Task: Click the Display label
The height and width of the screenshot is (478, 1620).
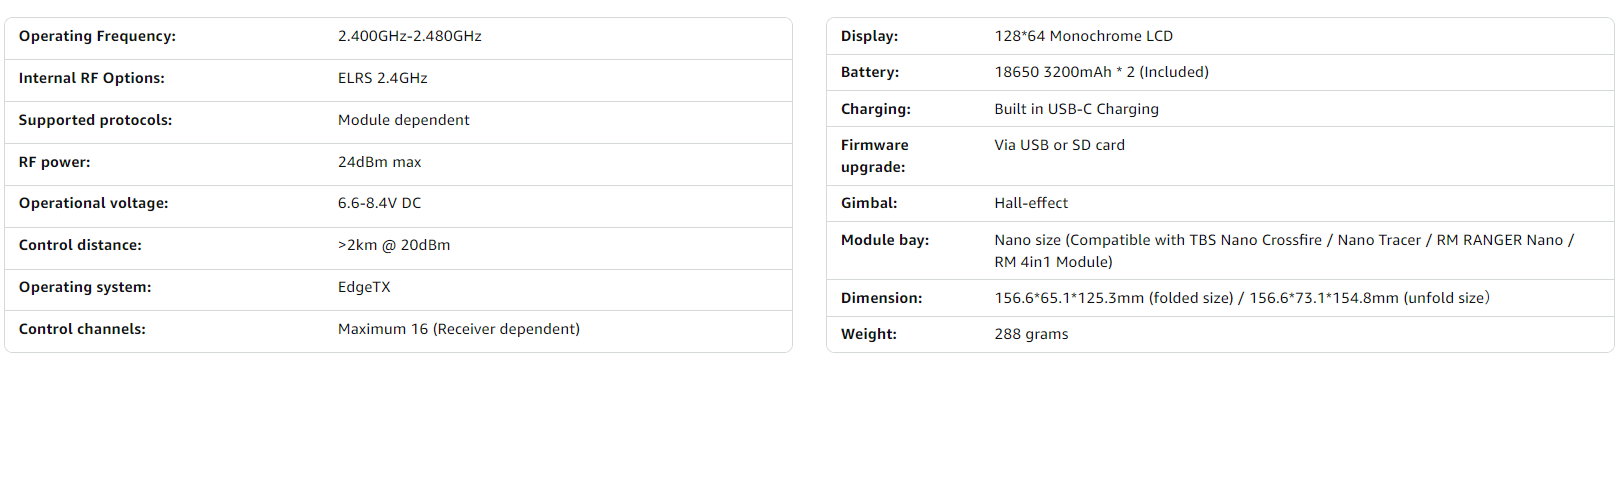Action: pyautogui.click(x=869, y=36)
